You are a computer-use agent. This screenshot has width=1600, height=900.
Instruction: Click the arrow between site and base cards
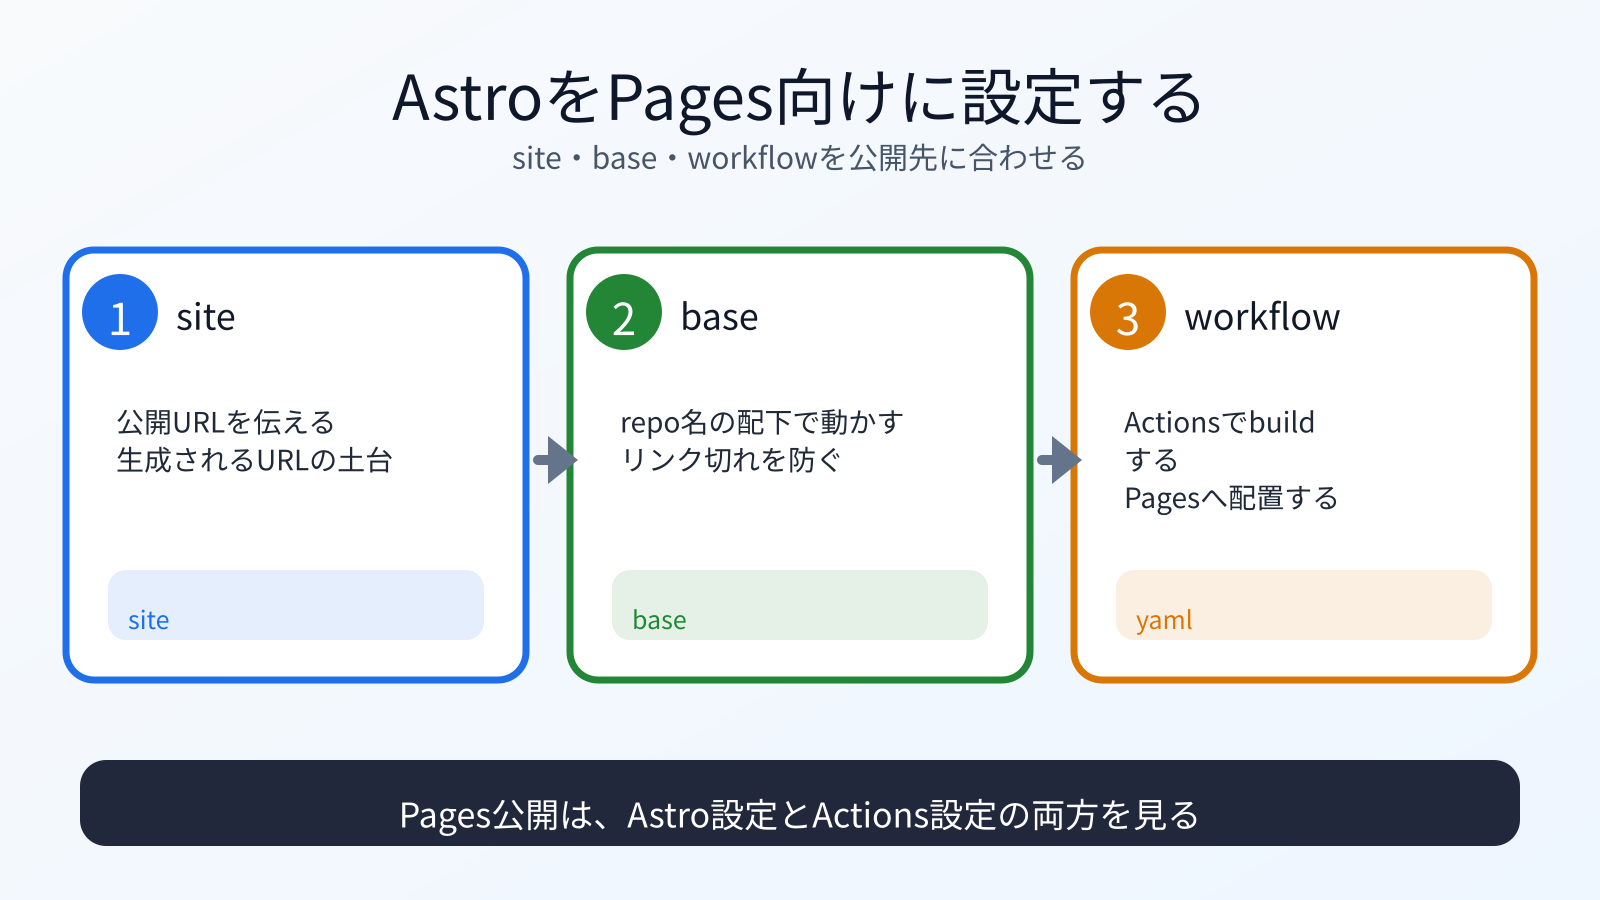(555, 460)
